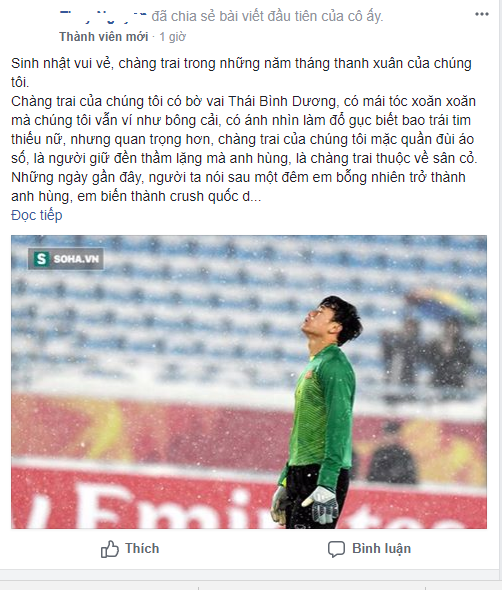Viewport: 502px width, 590px height.
Task: Click the 1 giờ timestamp link
Action: (173, 36)
